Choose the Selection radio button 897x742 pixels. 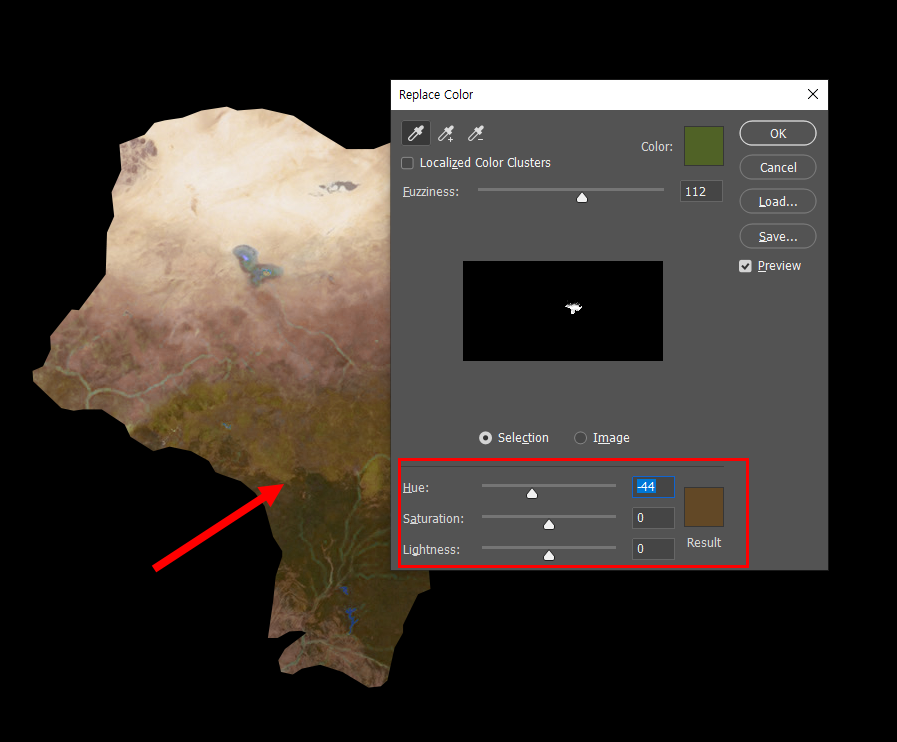(x=485, y=438)
